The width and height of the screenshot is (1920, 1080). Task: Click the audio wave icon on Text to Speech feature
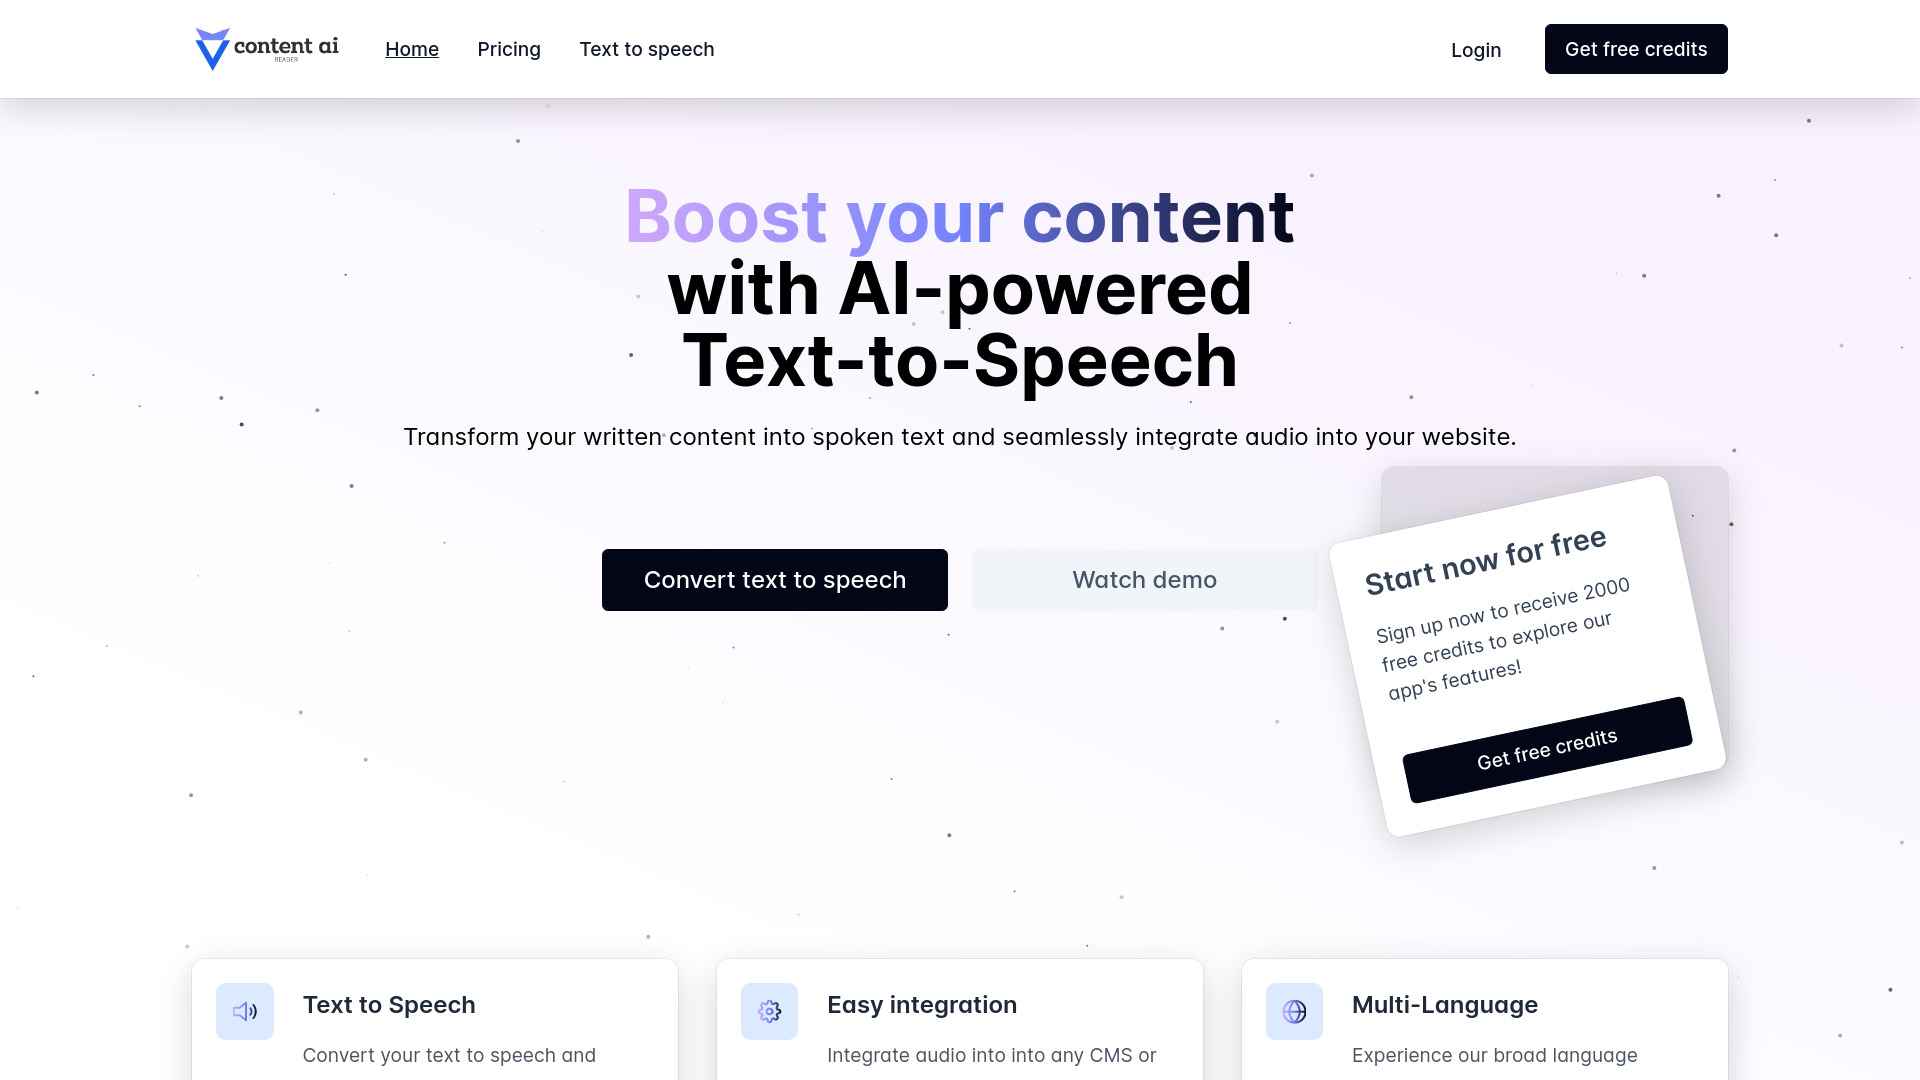[244, 1011]
